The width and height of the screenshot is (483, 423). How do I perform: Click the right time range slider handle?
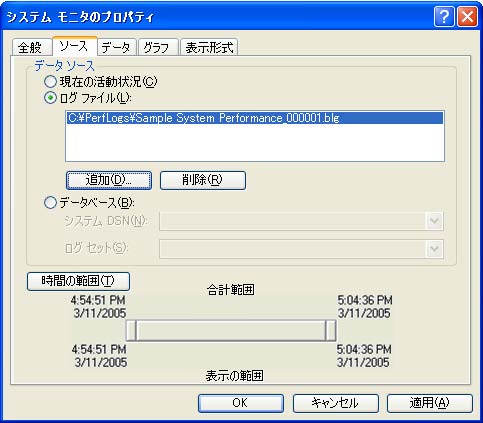(330, 330)
